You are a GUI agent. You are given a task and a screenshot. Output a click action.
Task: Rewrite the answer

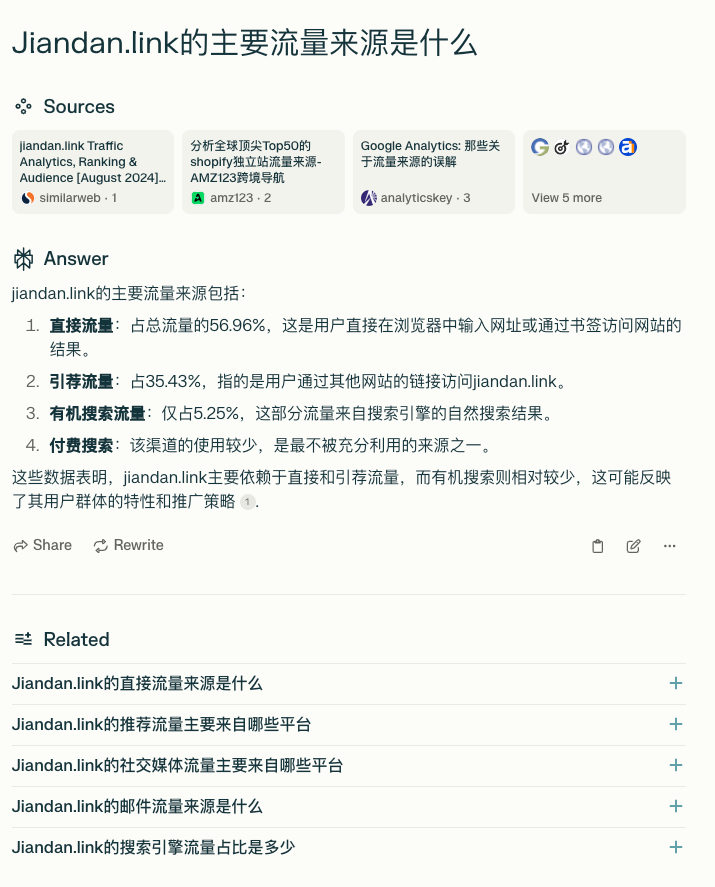pyautogui.click(x=128, y=545)
